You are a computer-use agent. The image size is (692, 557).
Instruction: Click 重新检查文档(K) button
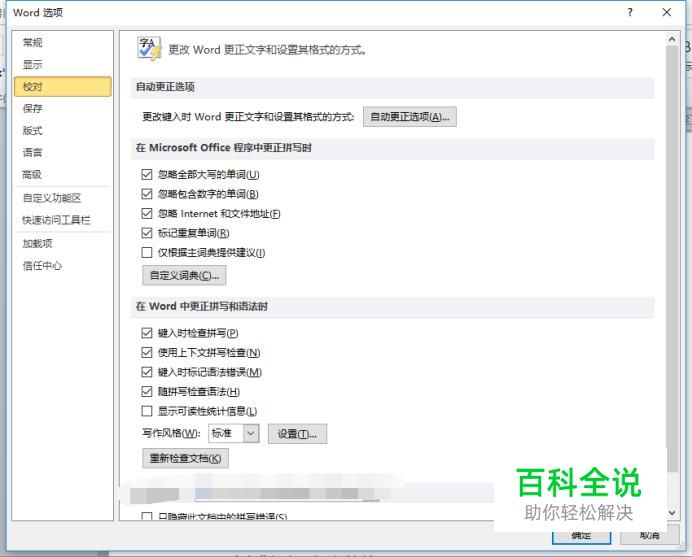pos(185,458)
